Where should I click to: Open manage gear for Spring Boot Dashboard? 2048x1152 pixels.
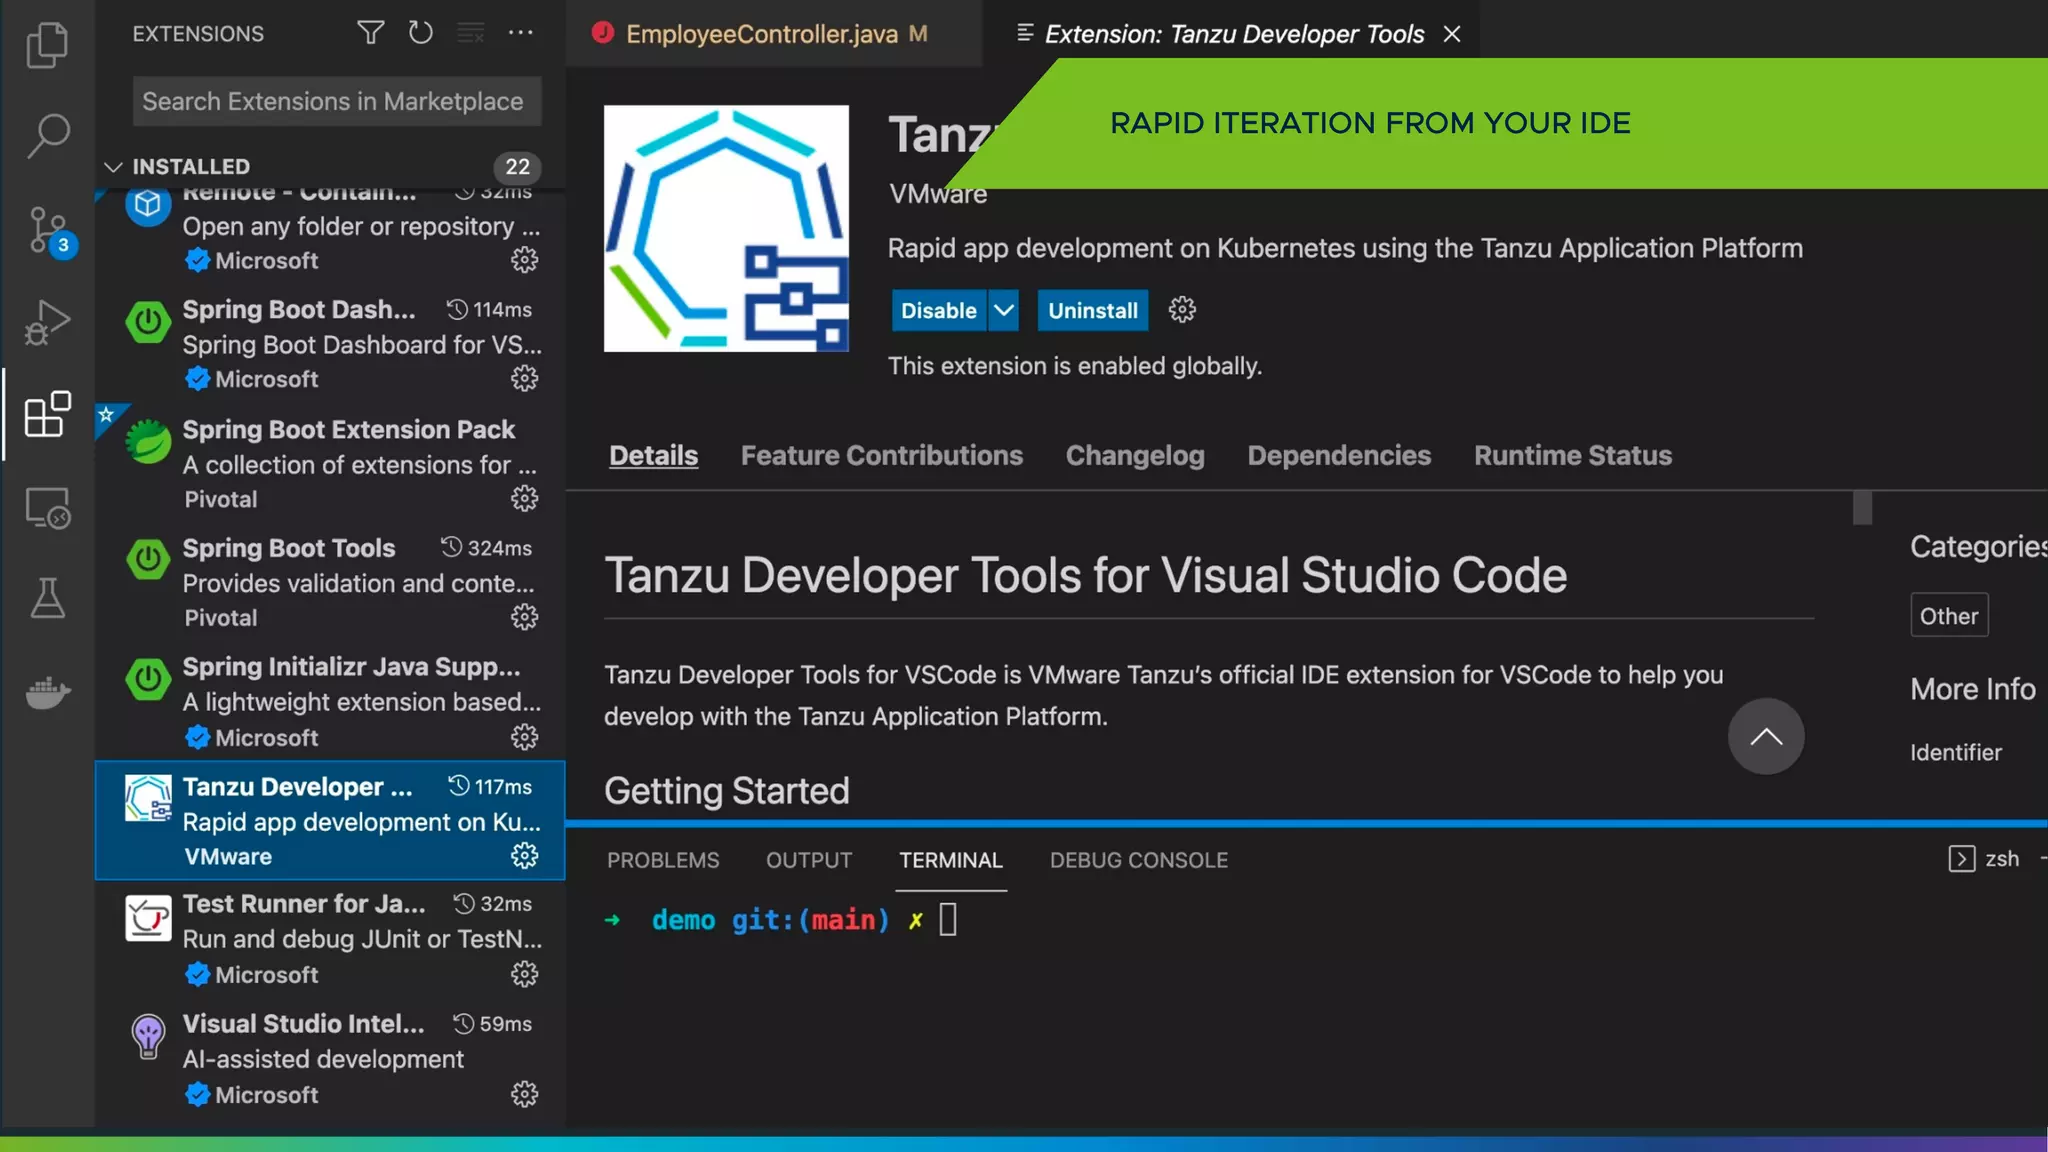click(524, 378)
